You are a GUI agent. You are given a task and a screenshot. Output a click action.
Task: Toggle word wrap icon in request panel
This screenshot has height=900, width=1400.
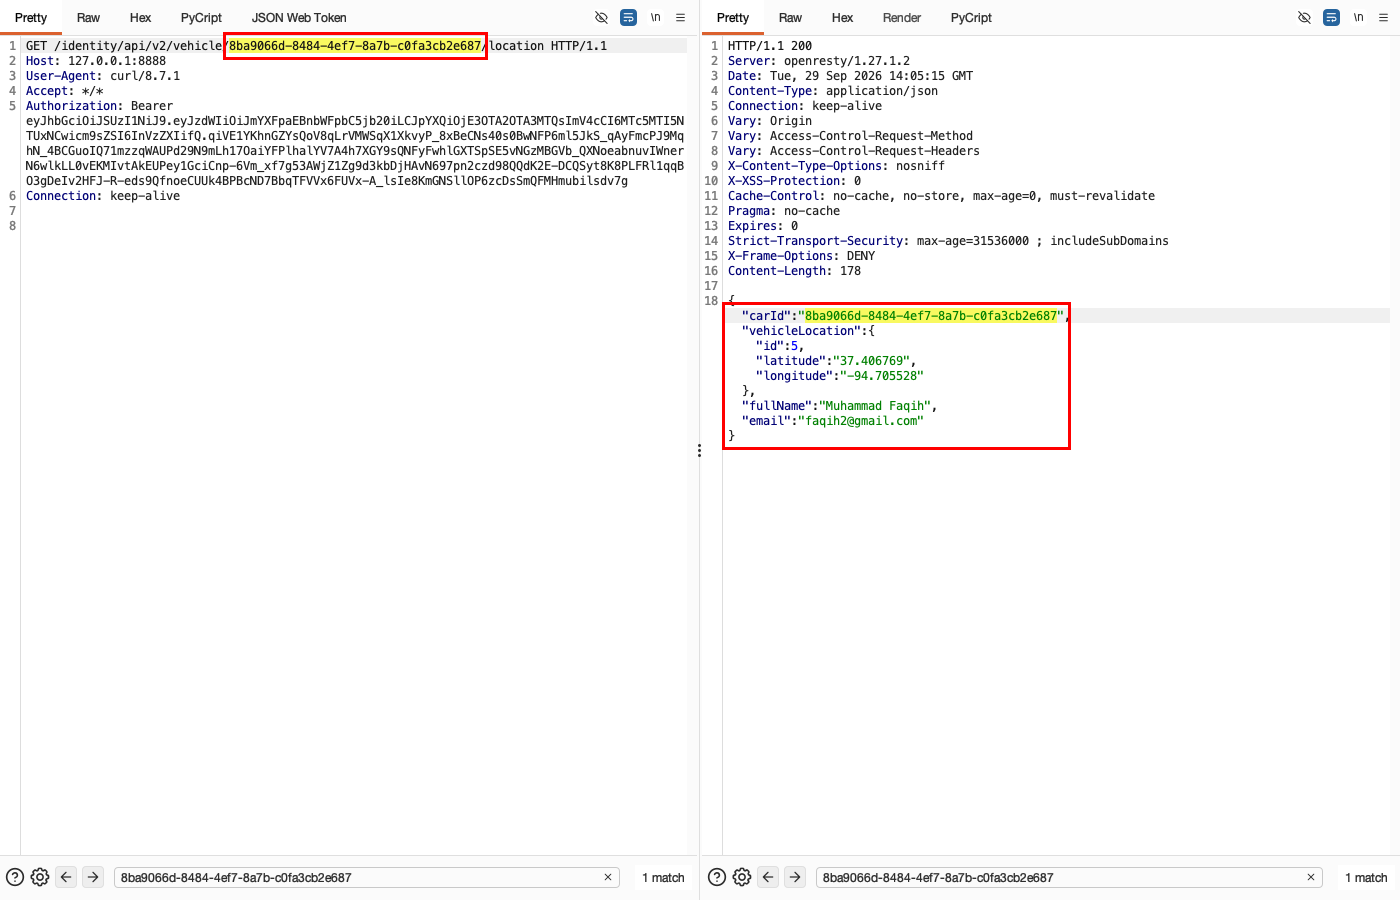(x=628, y=18)
